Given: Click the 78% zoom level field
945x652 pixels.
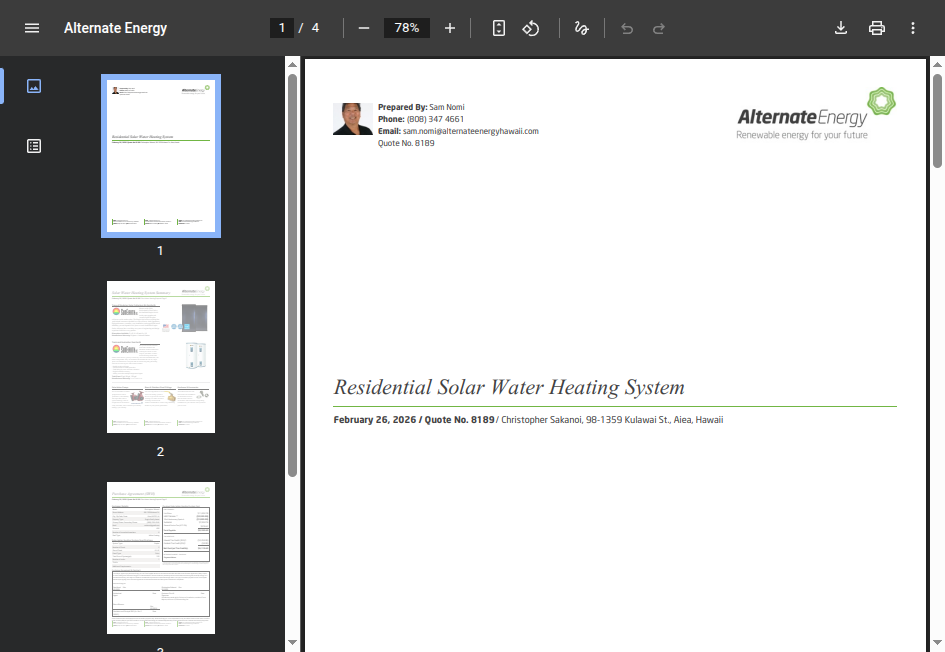Looking at the screenshot, I should [x=407, y=28].
